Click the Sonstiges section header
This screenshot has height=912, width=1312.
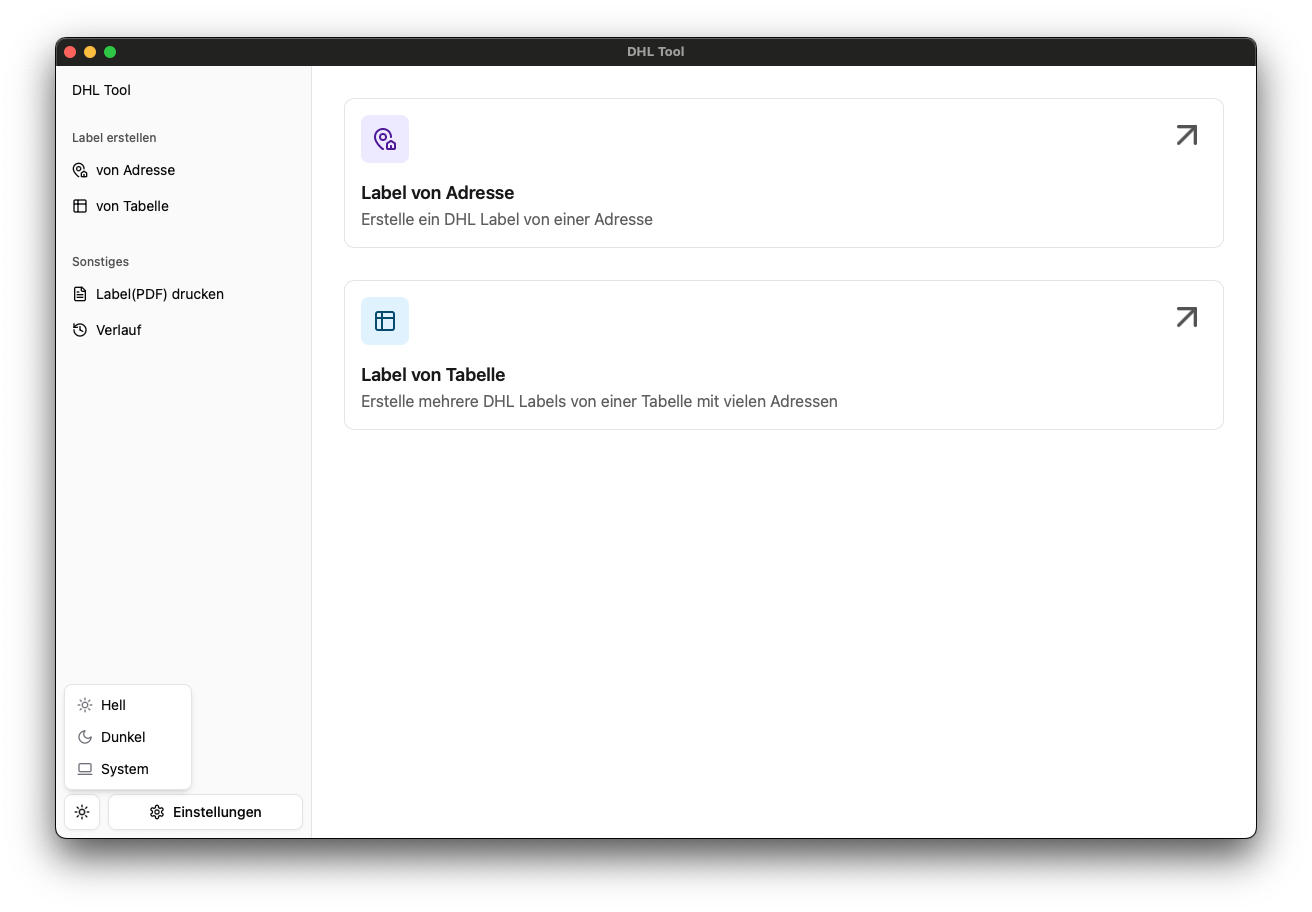[x=100, y=262]
